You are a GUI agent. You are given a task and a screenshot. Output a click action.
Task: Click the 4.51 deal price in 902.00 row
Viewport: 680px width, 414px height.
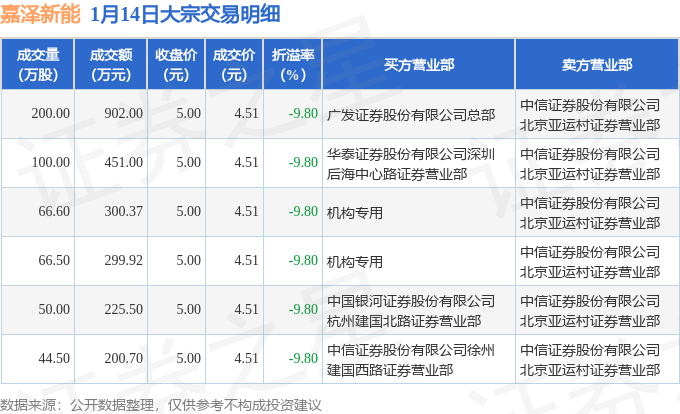tap(246, 114)
